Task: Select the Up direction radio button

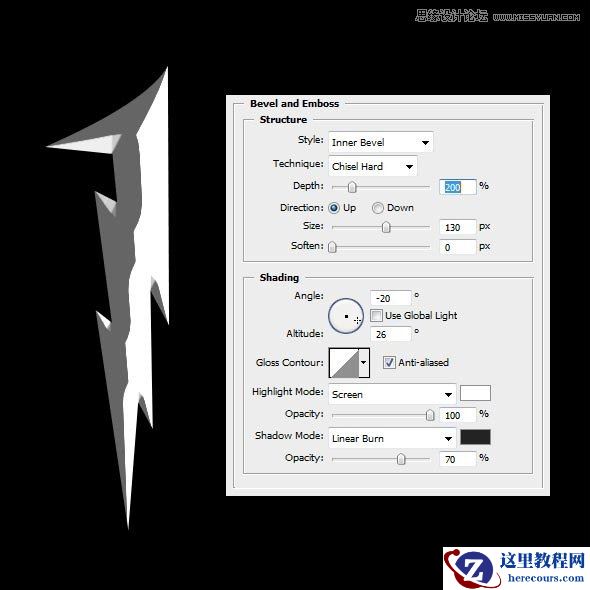Action: (334, 208)
